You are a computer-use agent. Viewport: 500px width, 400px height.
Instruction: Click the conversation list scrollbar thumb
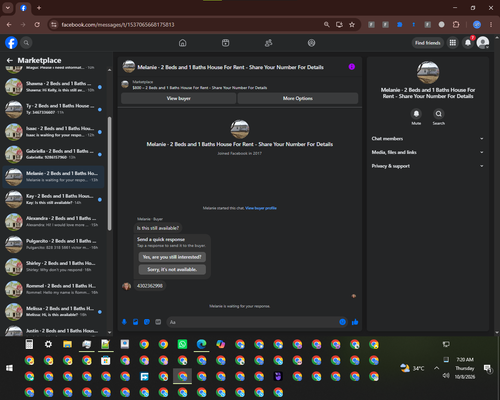tap(109, 173)
